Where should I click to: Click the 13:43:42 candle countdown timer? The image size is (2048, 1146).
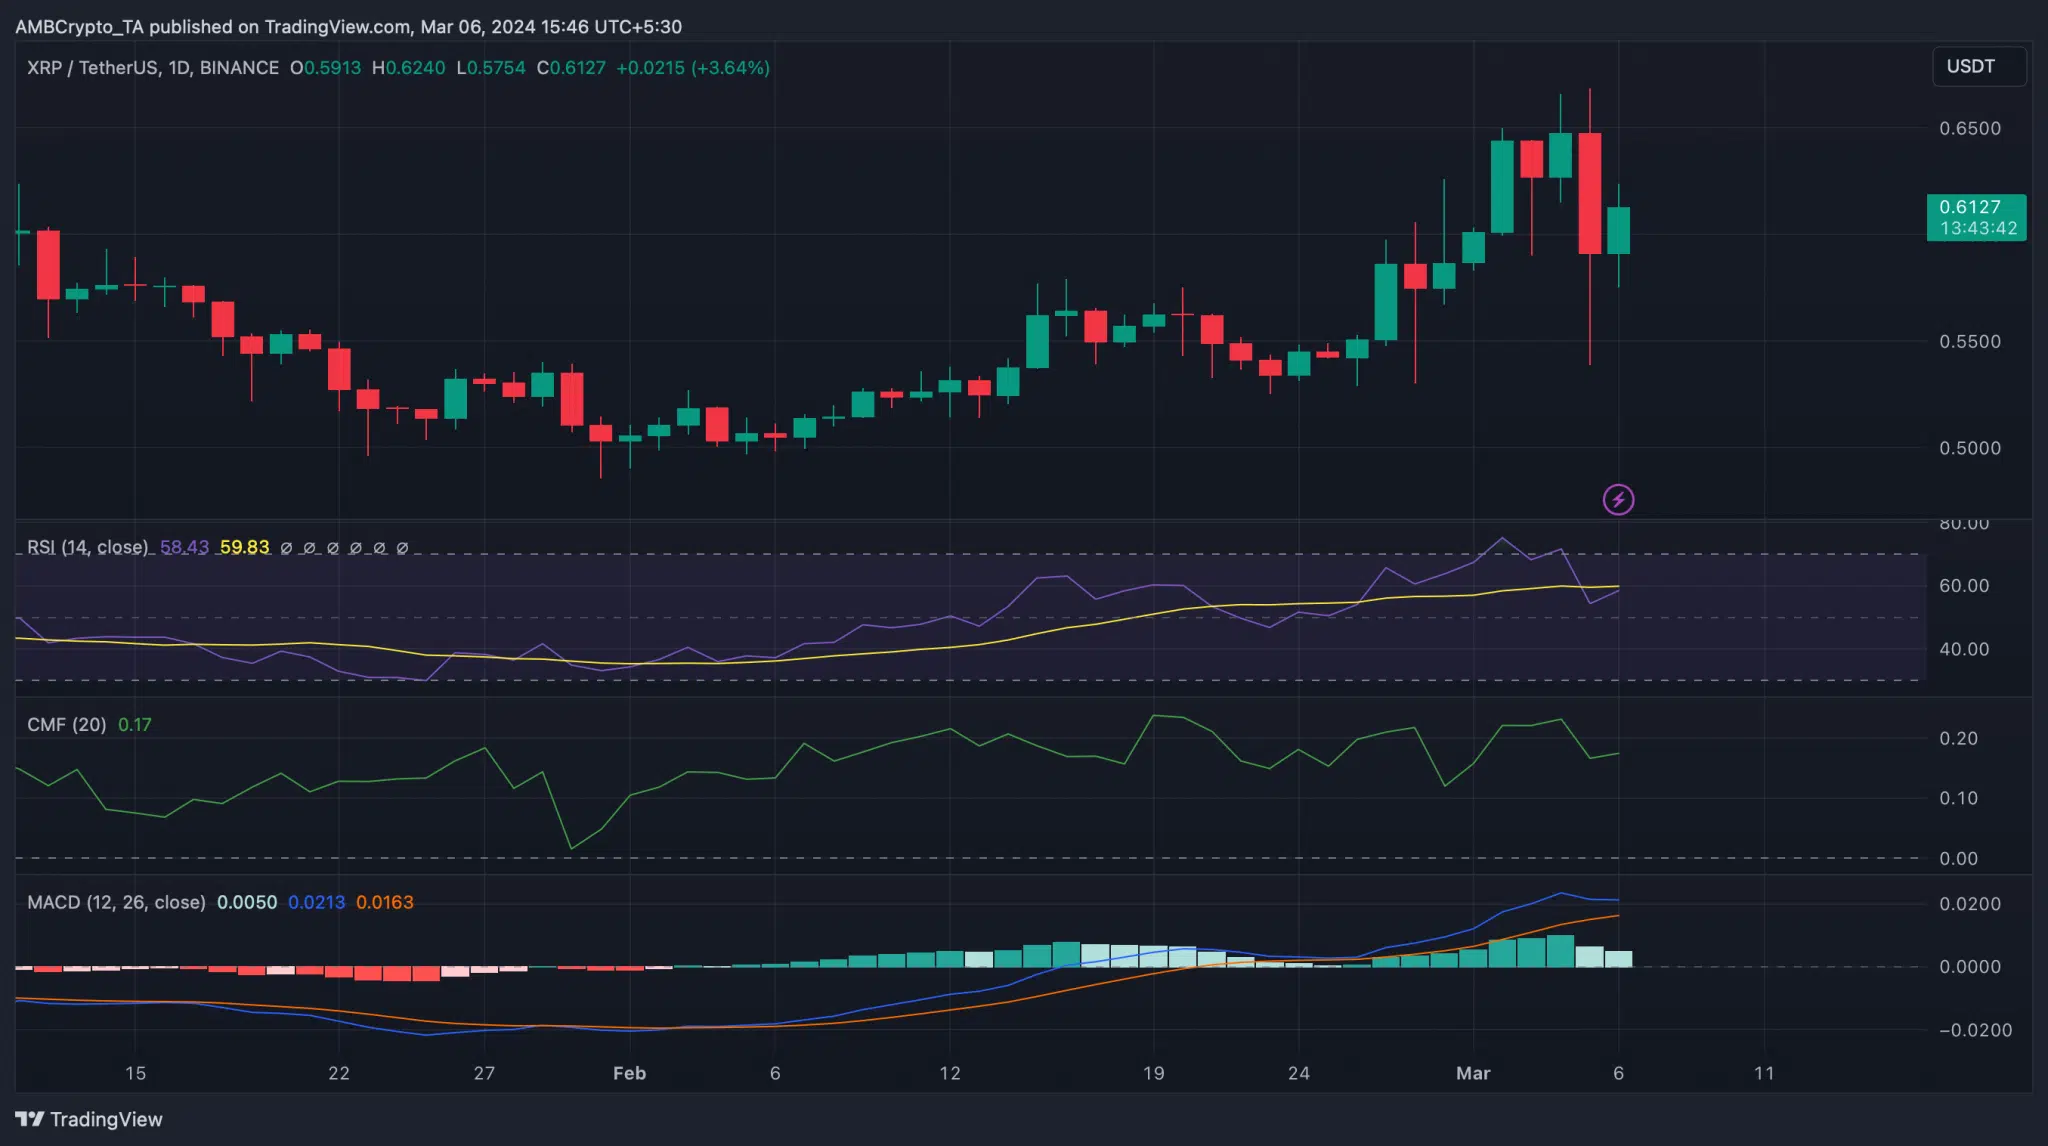[x=1978, y=228]
